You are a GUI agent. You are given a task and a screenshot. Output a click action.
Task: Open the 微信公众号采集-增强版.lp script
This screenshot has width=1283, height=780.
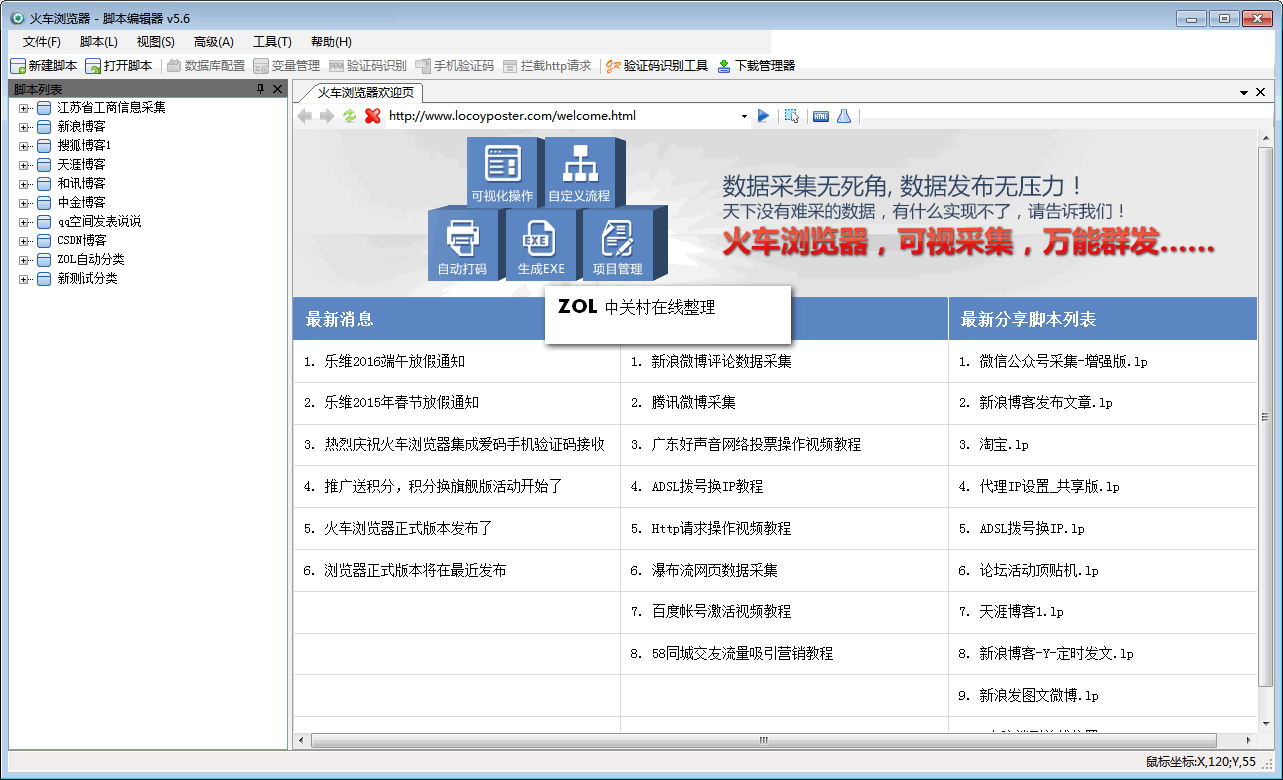coord(1063,361)
